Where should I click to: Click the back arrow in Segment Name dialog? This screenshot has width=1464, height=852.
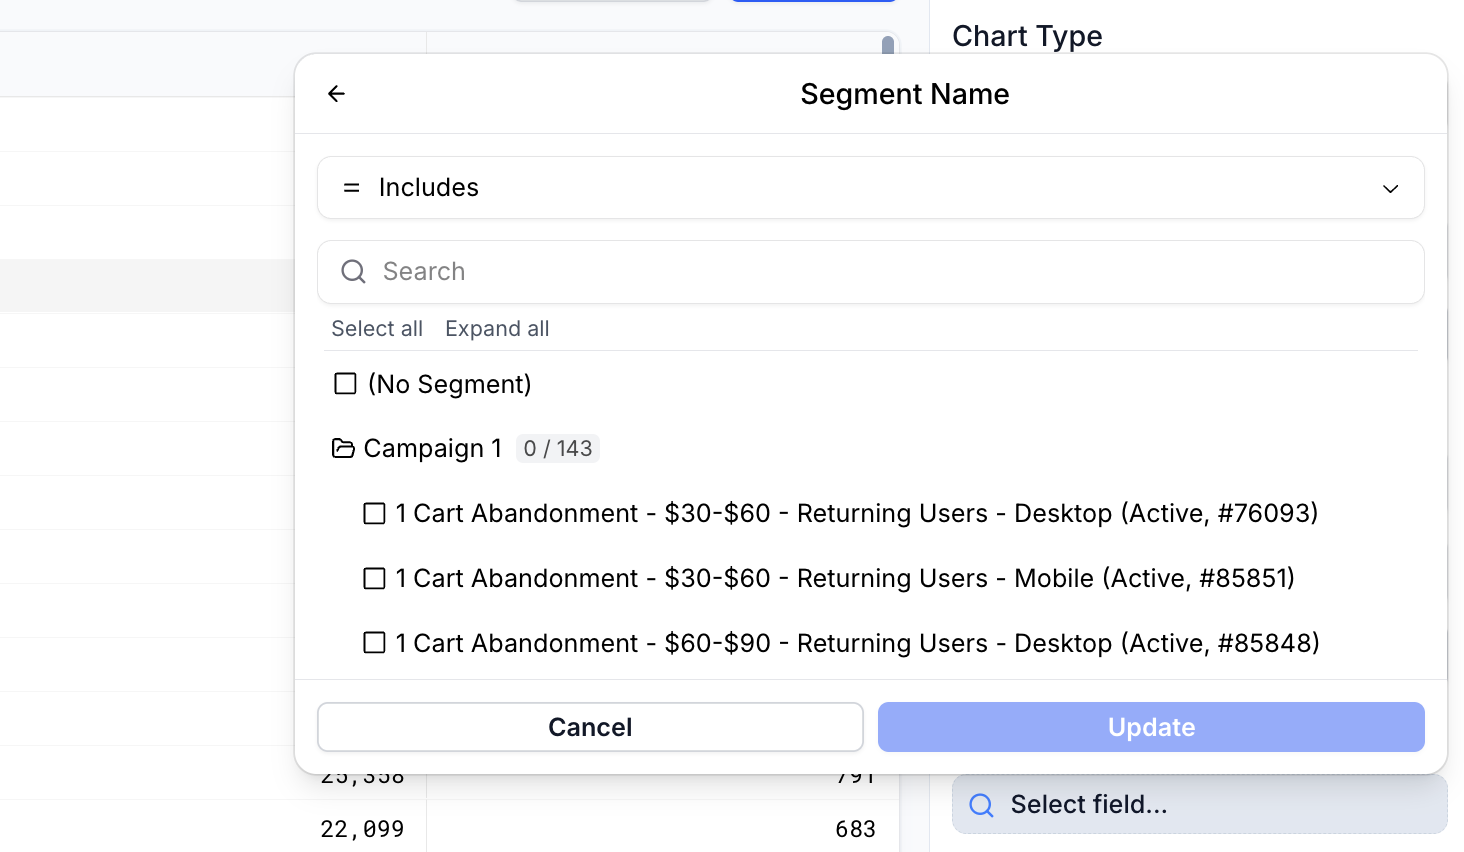coord(336,94)
